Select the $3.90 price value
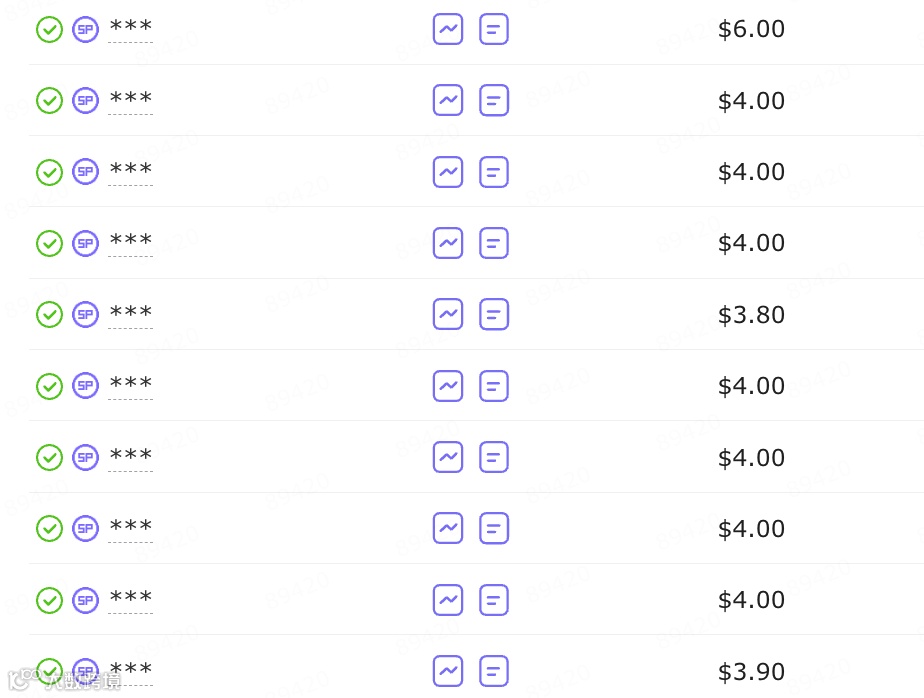The width and height of the screenshot is (924, 698). tap(751, 671)
